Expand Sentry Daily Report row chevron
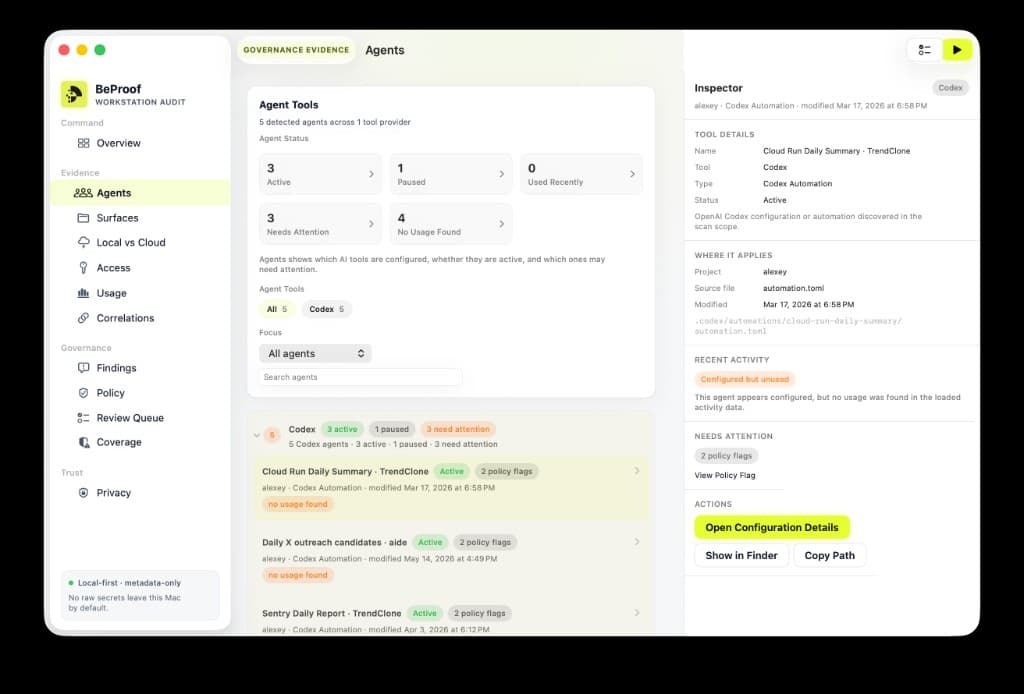Image resolution: width=1024 pixels, height=694 pixels. click(637, 612)
